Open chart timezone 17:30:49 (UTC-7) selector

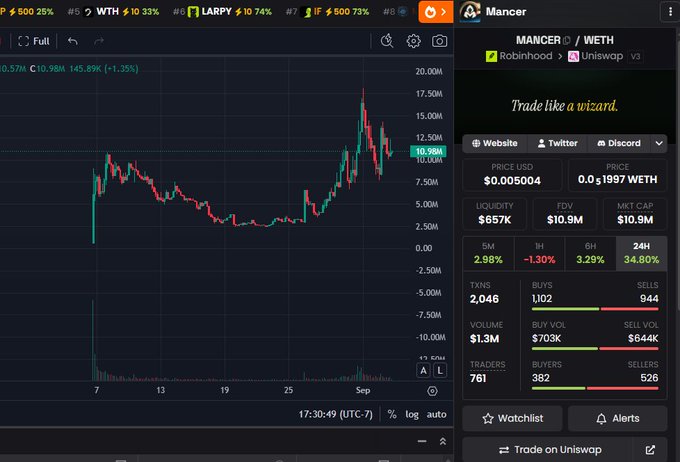click(x=335, y=414)
